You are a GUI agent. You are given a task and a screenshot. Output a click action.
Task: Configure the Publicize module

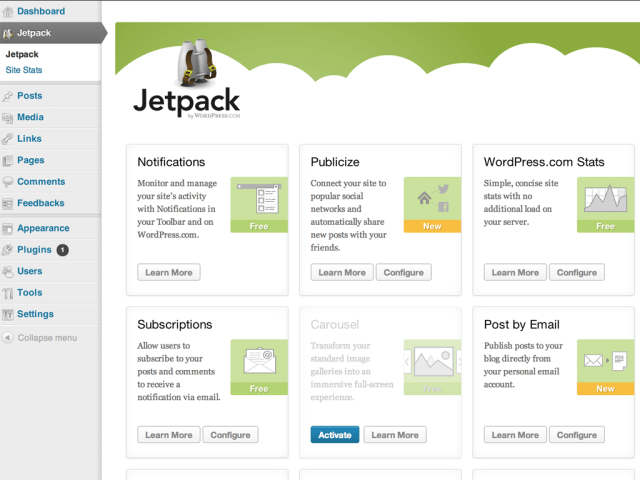(x=403, y=272)
